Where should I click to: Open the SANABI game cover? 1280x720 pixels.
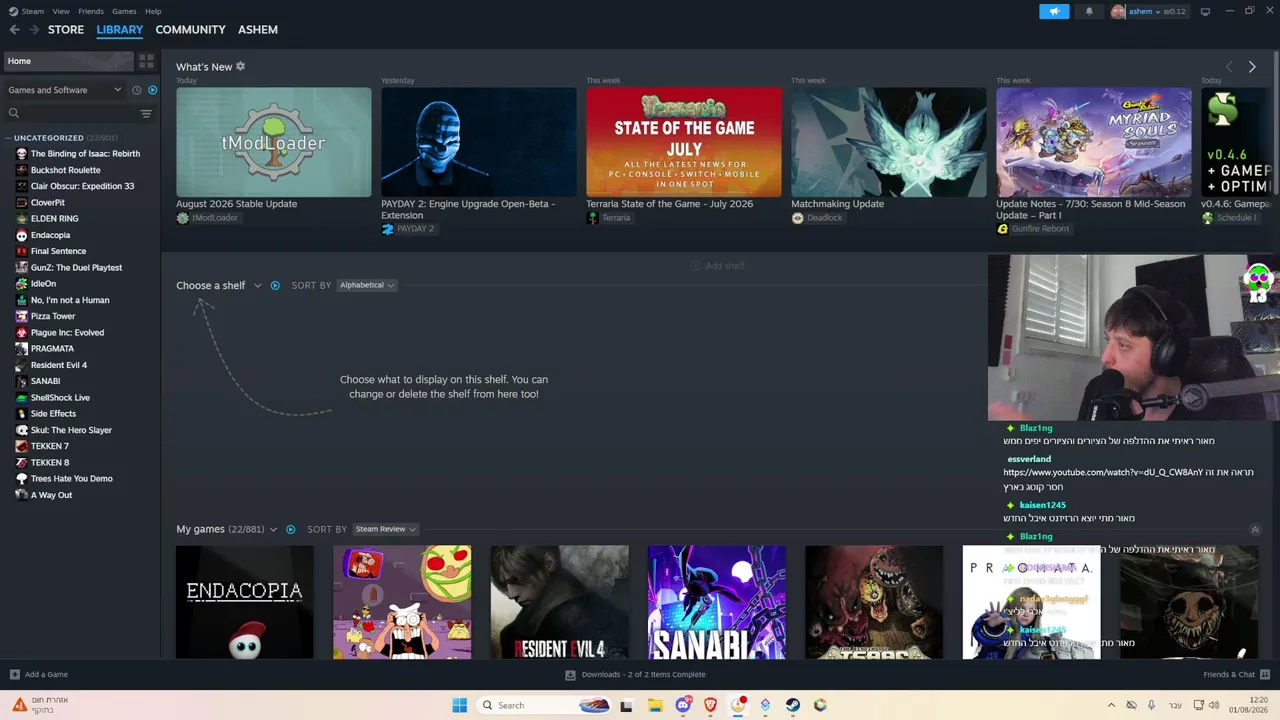(x=717, y=602)
